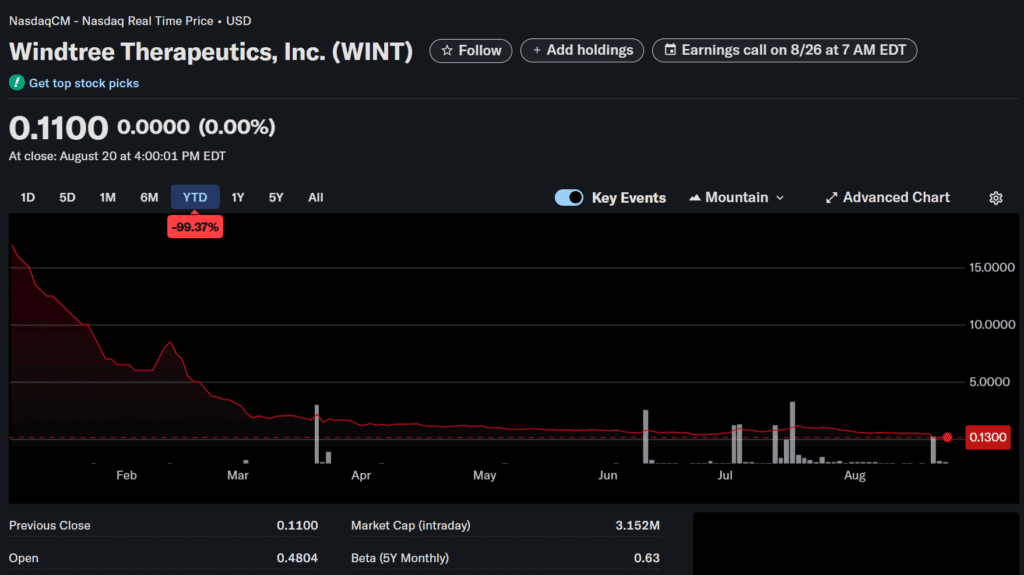This screenshot has height=575, width=1024.
Task: Click the calendar icon for earnings call
Action: point(670,50)
